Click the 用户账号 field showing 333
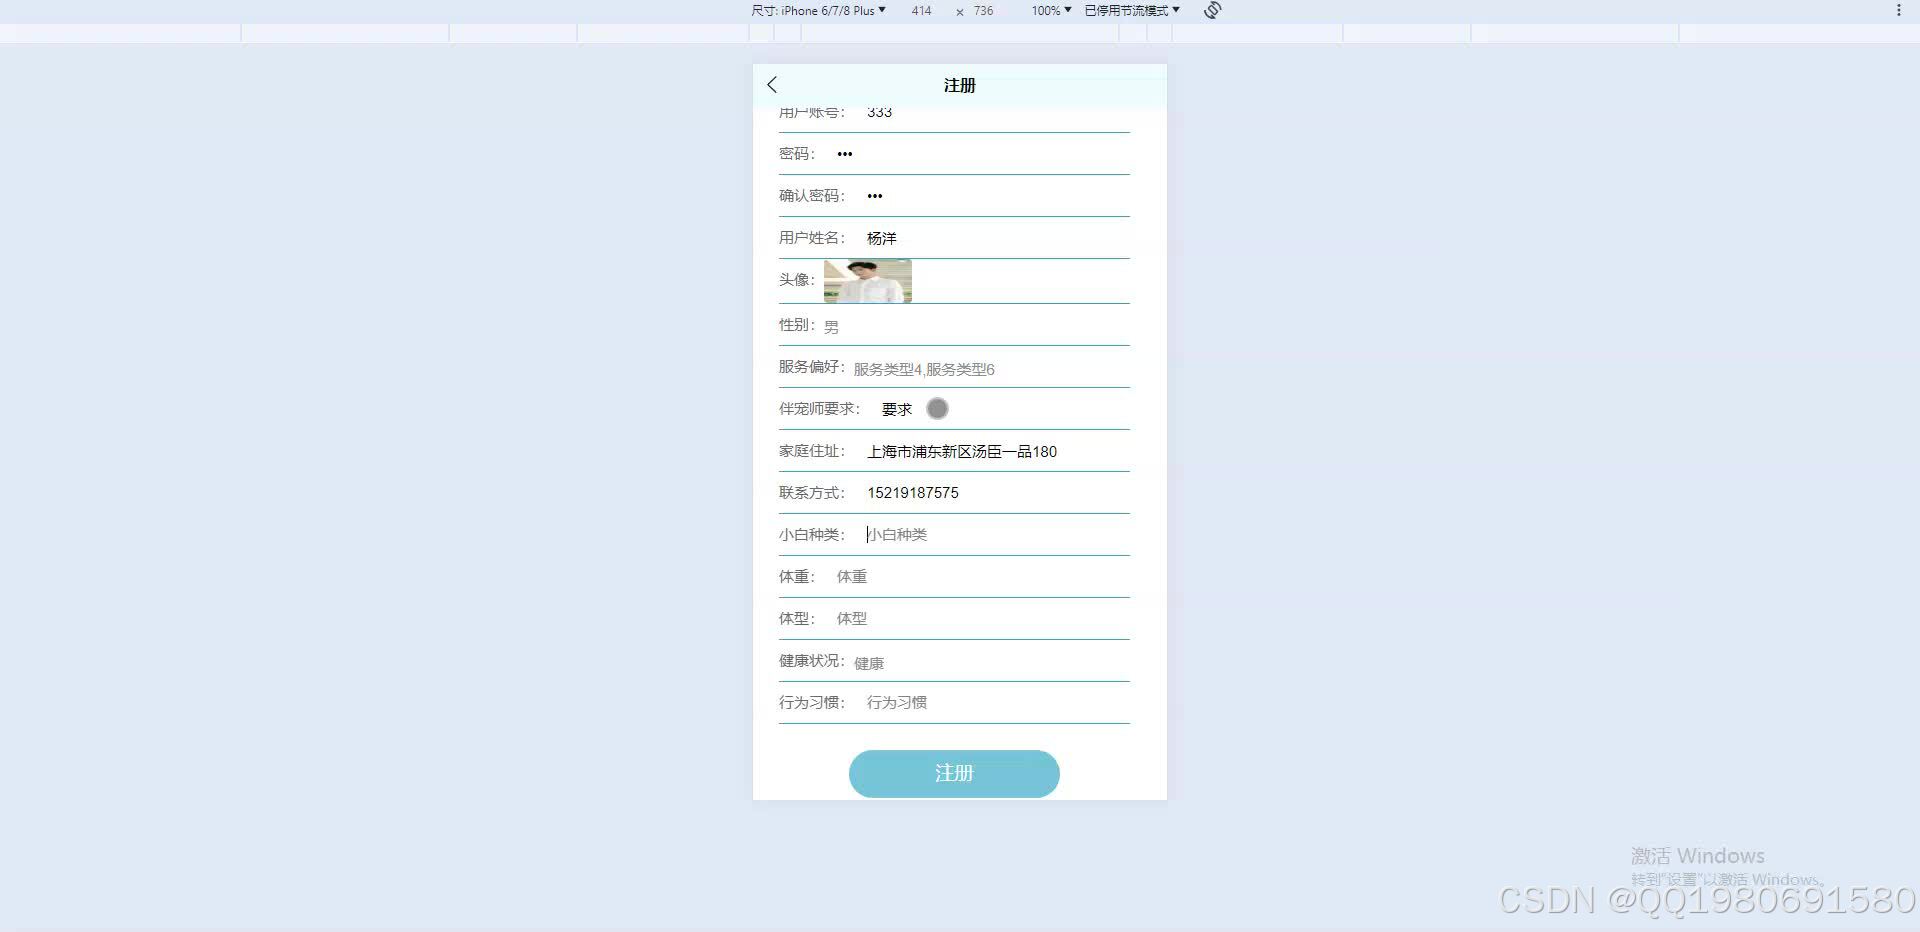Image resolution: width=1920 pixels, height=932 pixels. pos(960,112)
